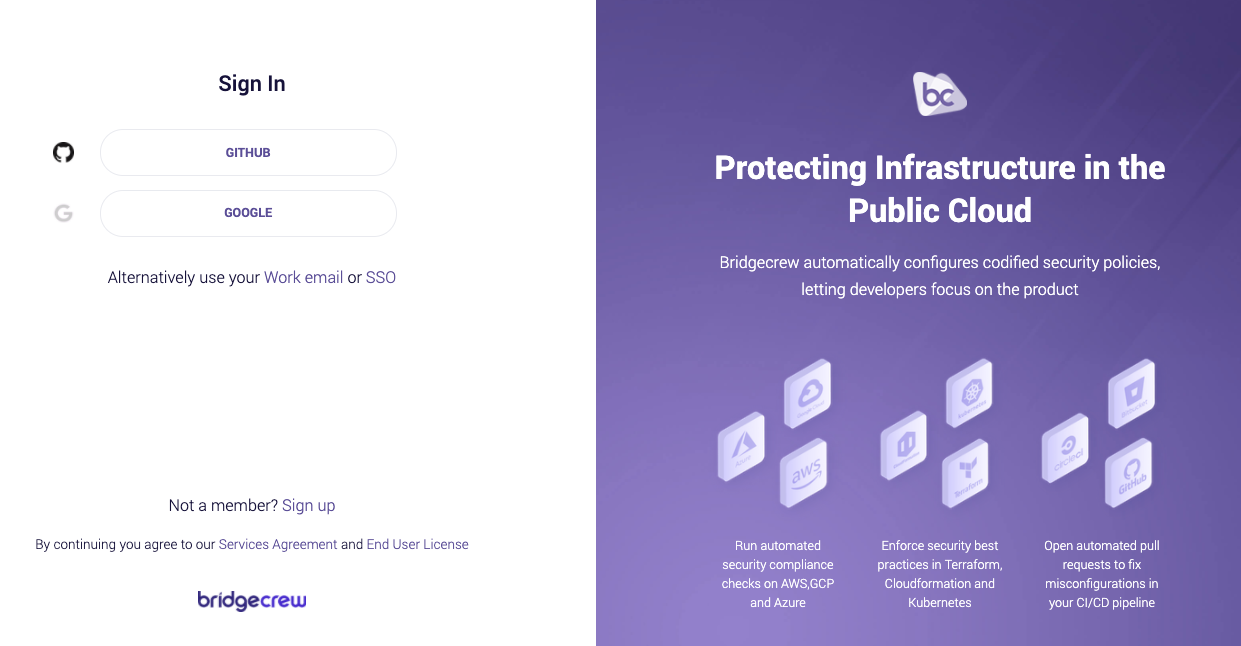Click the Bridgecrew bc logo badge
The height and width of the screenshot is (646, 1241).
pos(940,94)
